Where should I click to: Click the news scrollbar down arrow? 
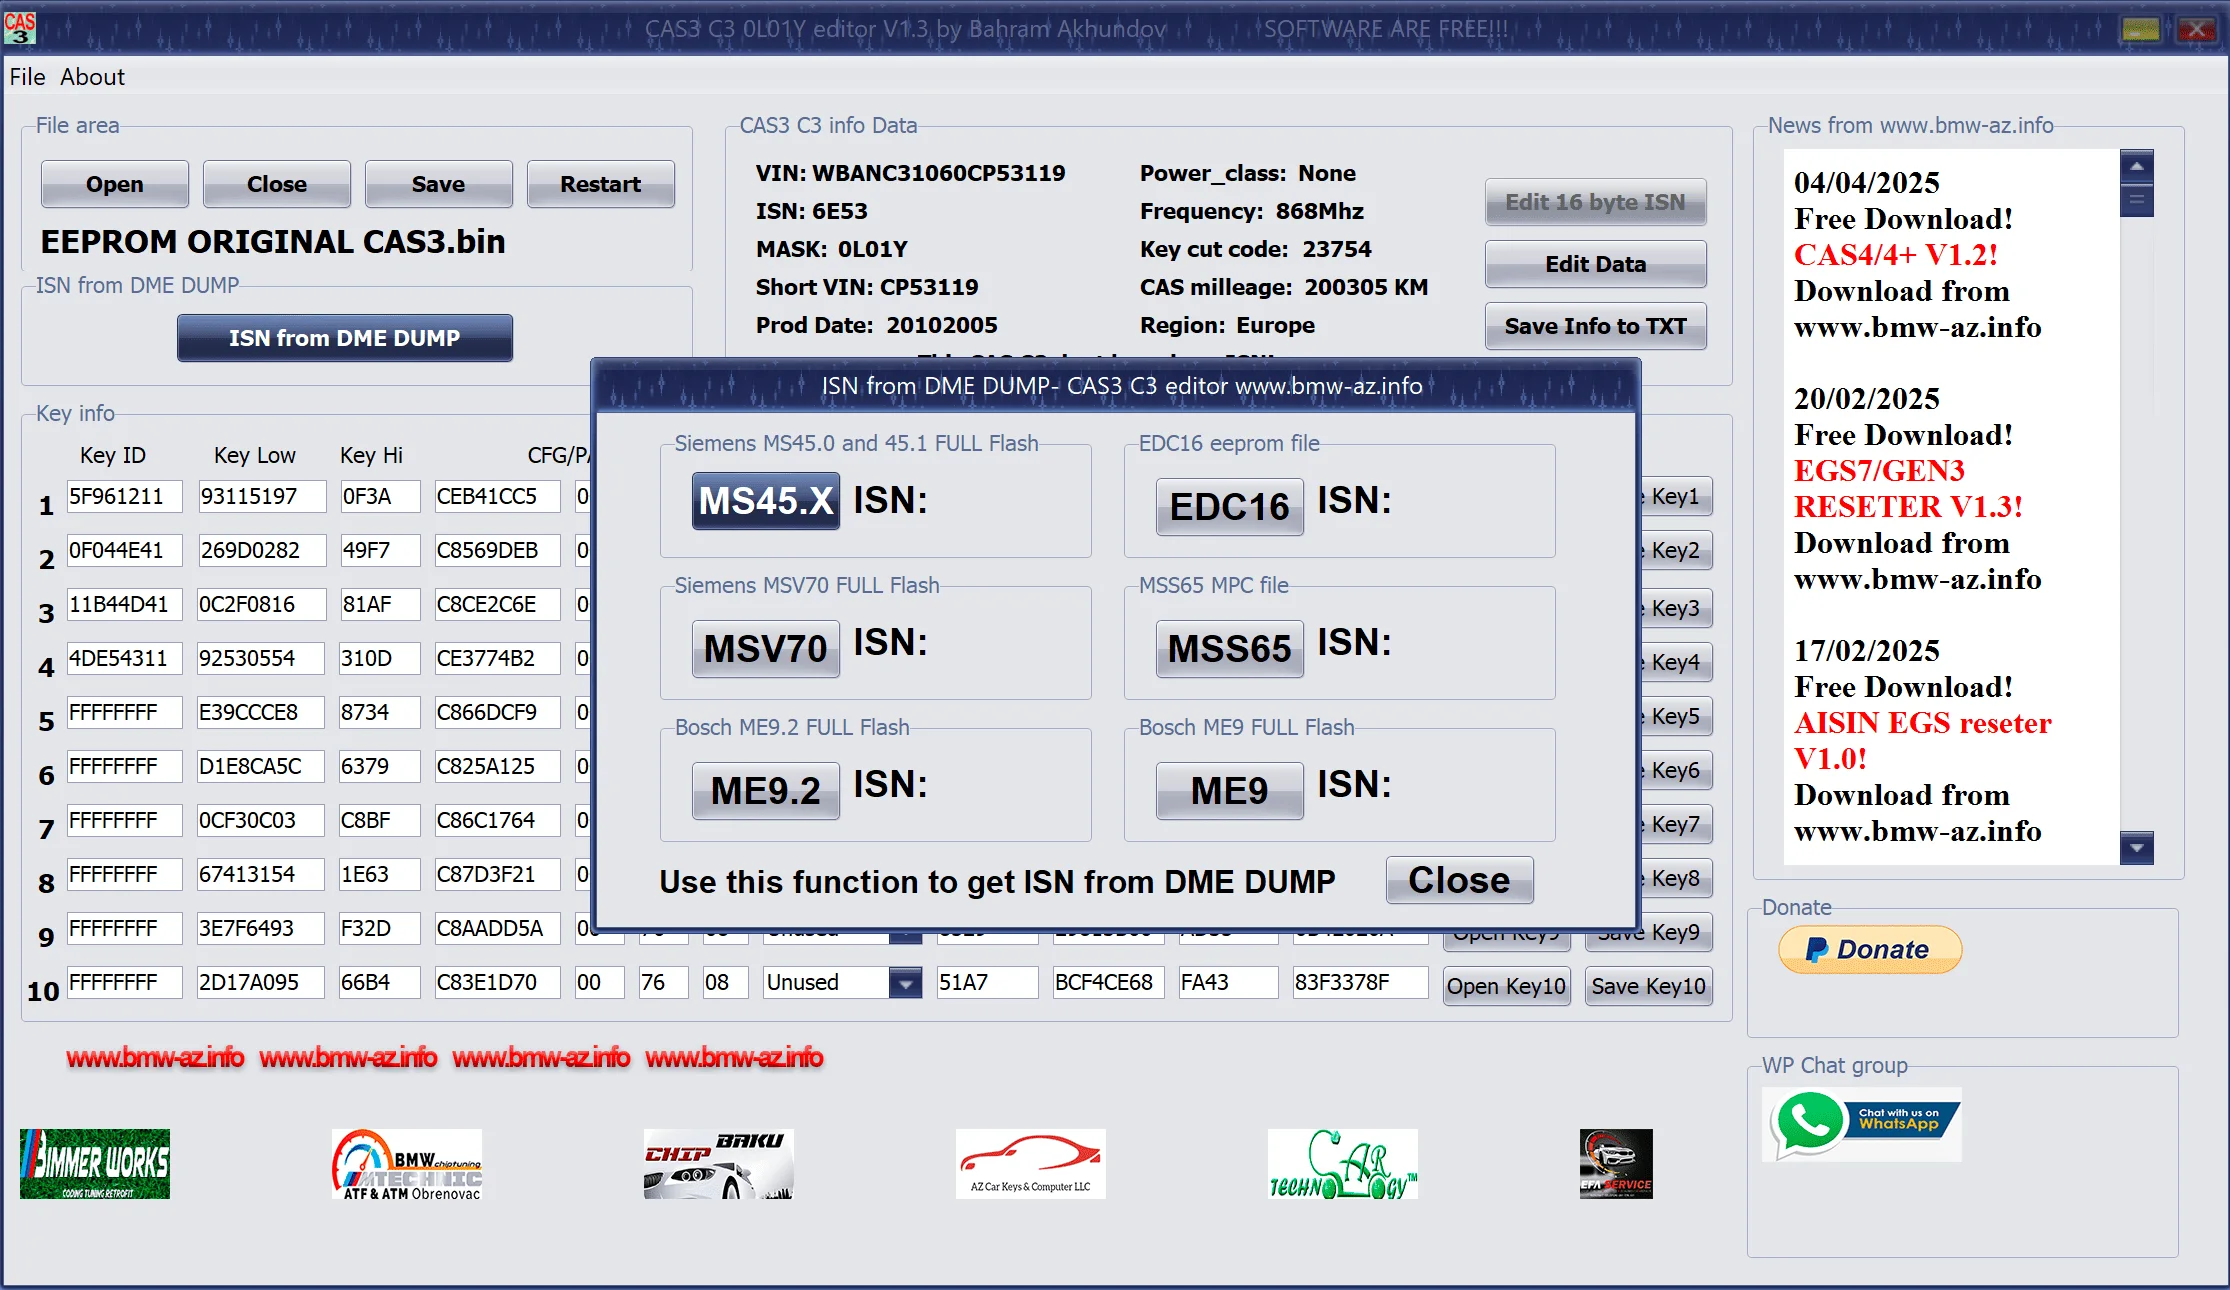[x=2136, y=848]
